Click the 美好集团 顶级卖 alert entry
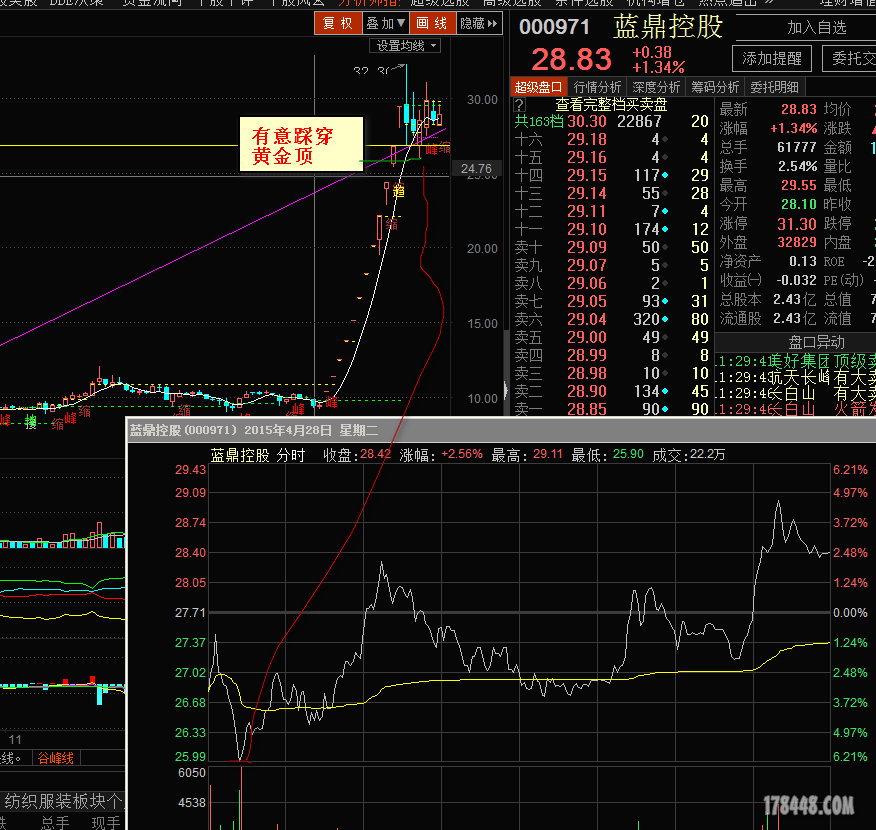Screen dimensions: 876x830 click(x=796, y=361)
